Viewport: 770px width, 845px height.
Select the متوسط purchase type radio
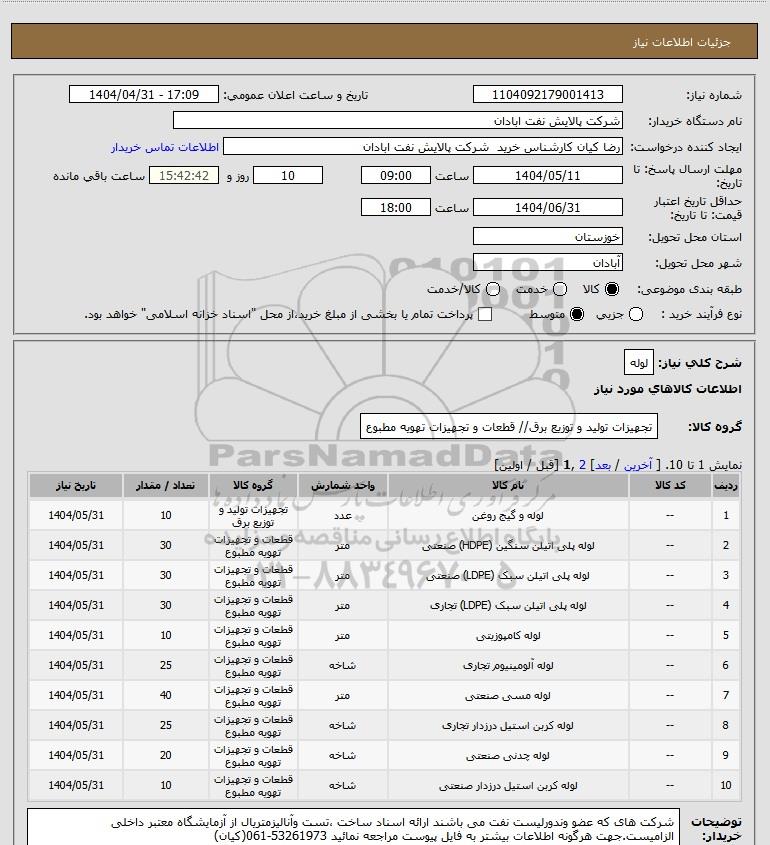tap(577, 314)
